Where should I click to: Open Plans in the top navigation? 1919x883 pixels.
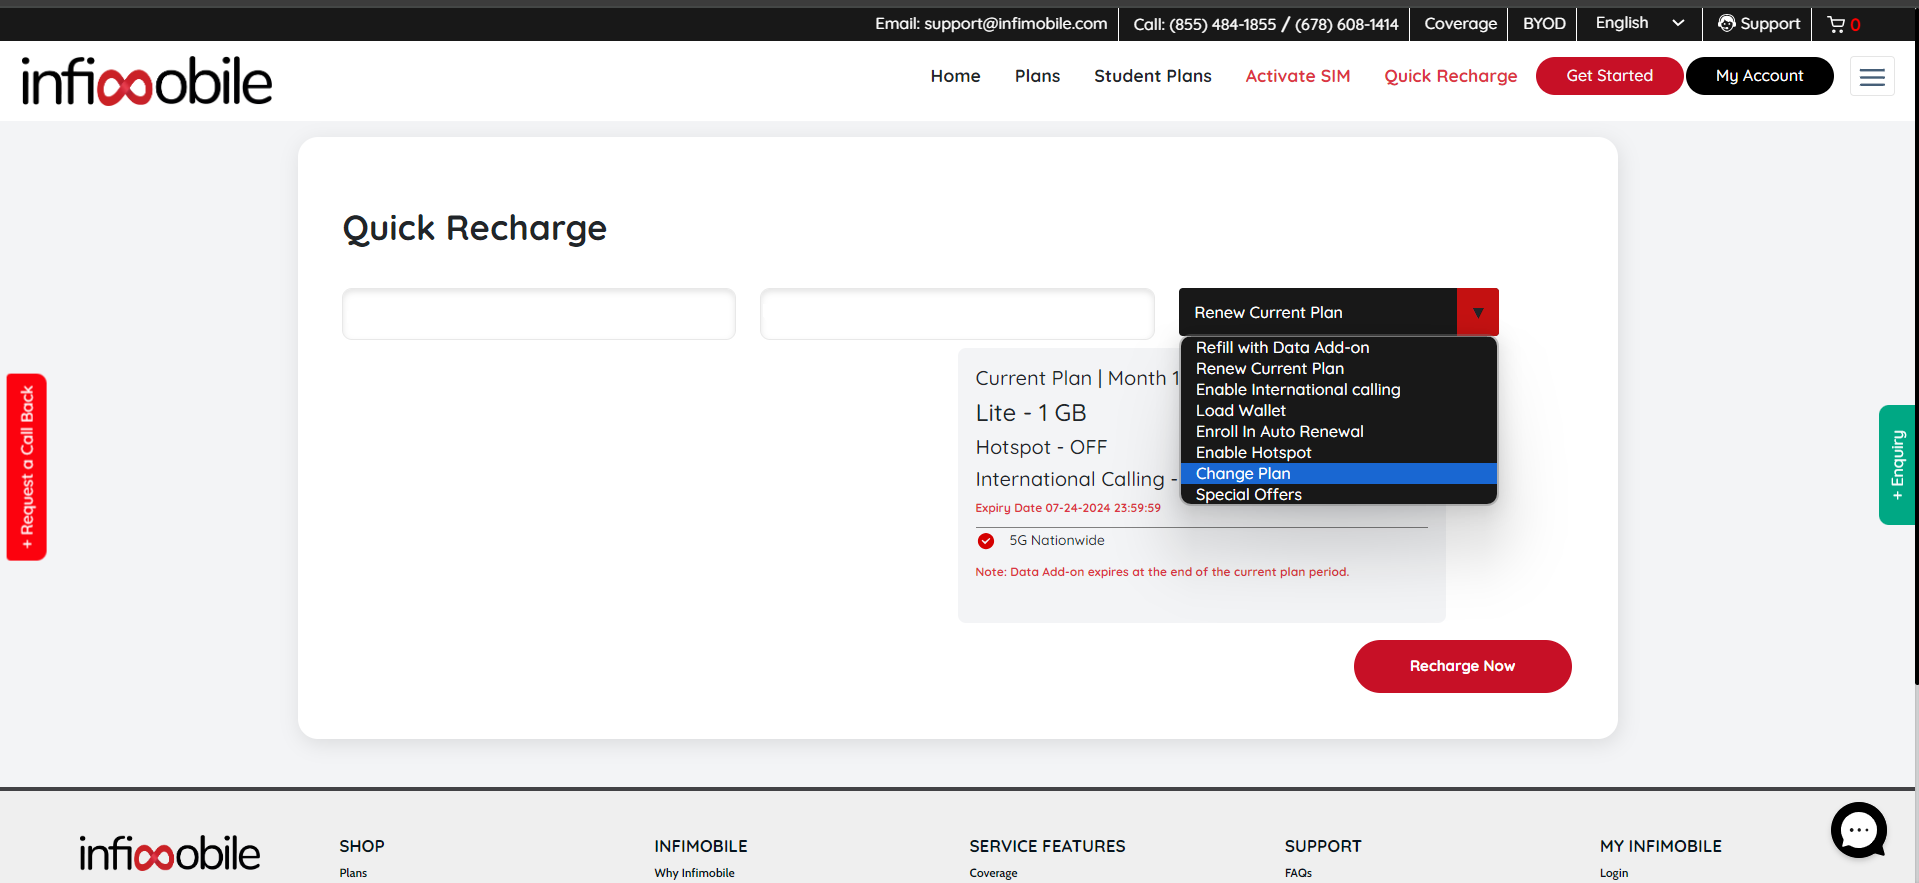1037,76
